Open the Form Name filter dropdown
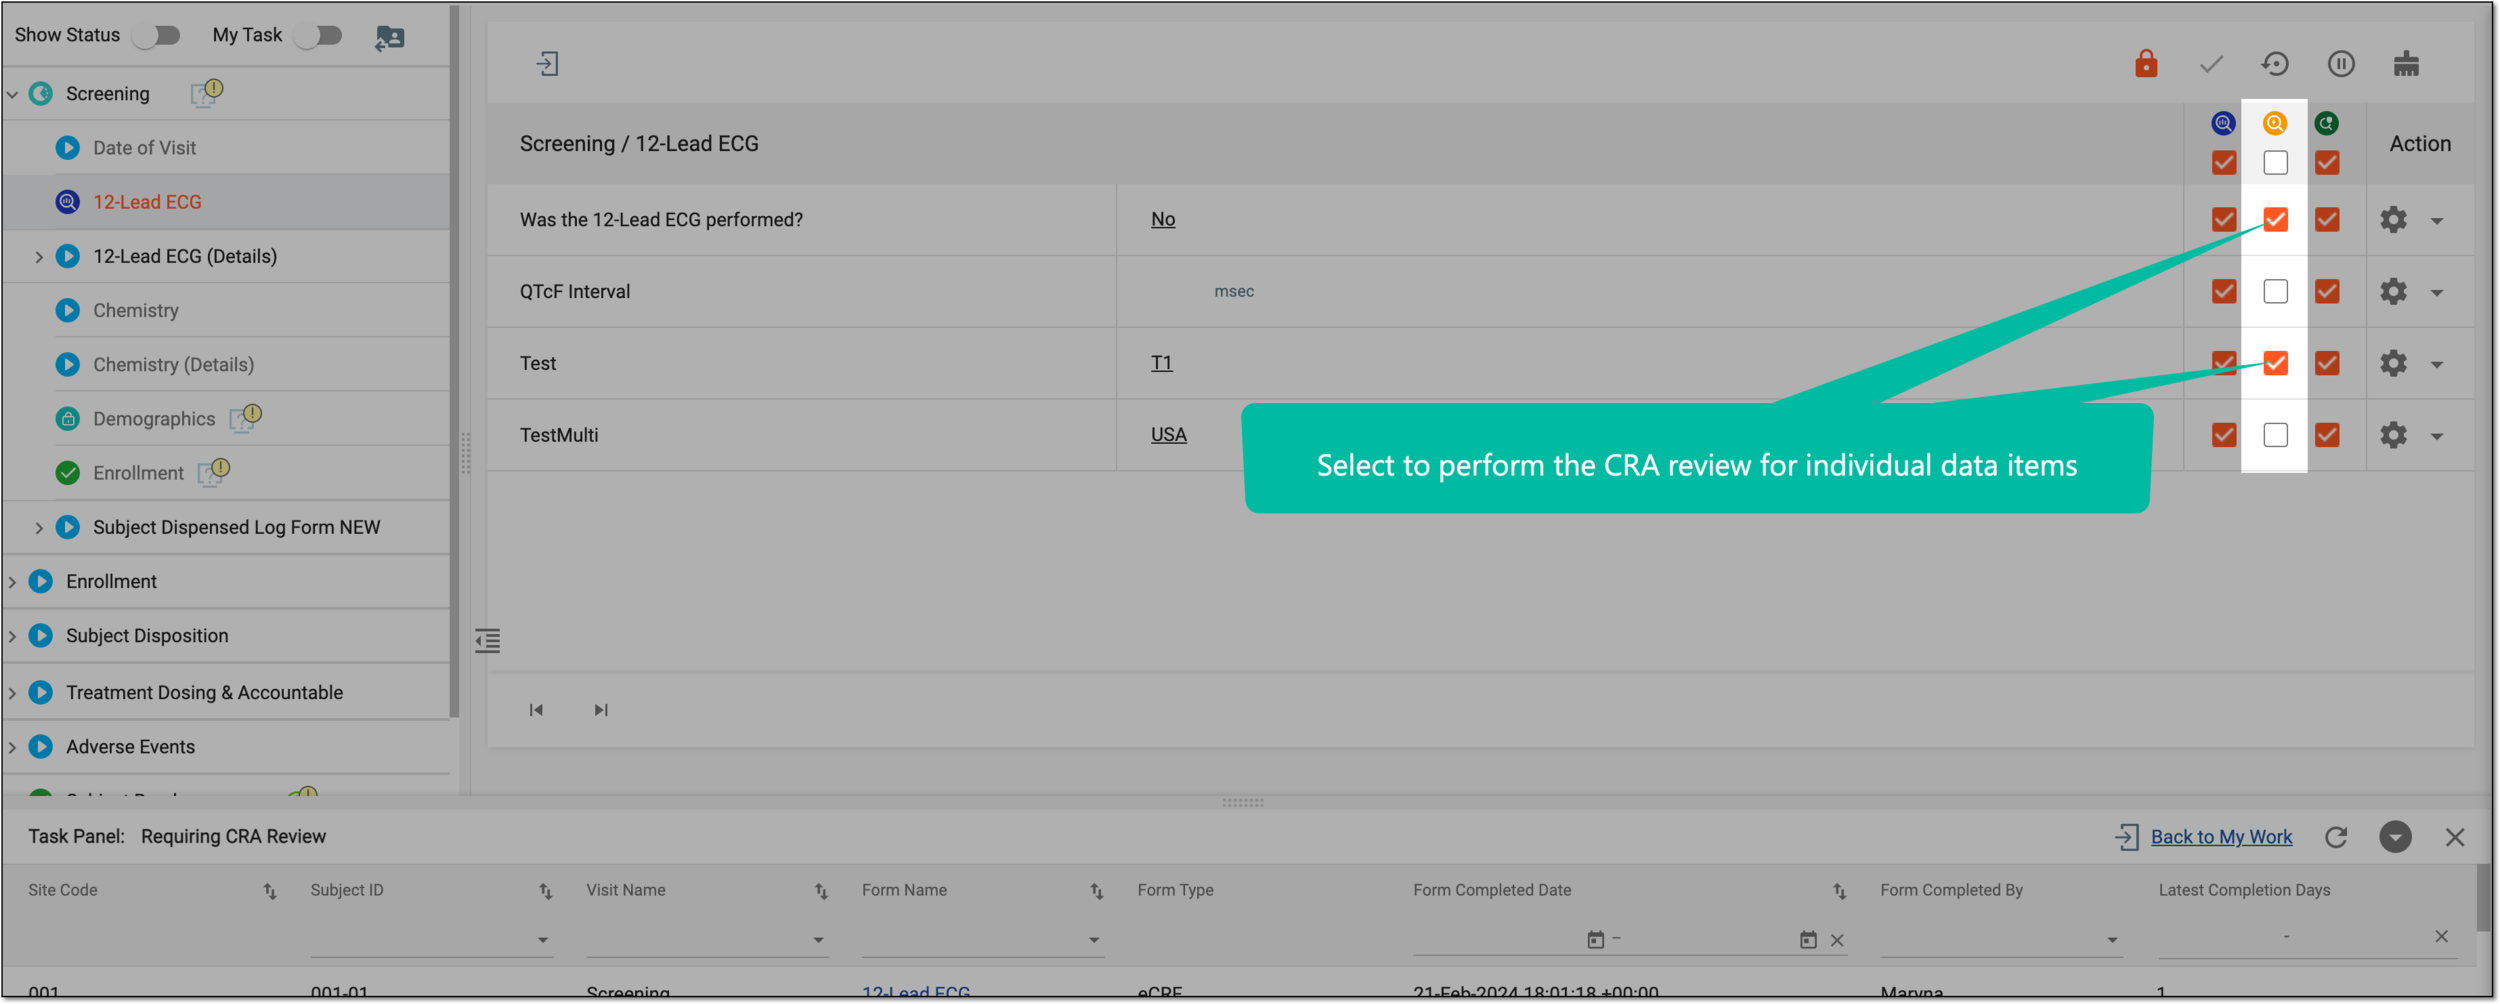Image resolution: width=2500 pixels, height=1004 pixels. (1093, 941)
